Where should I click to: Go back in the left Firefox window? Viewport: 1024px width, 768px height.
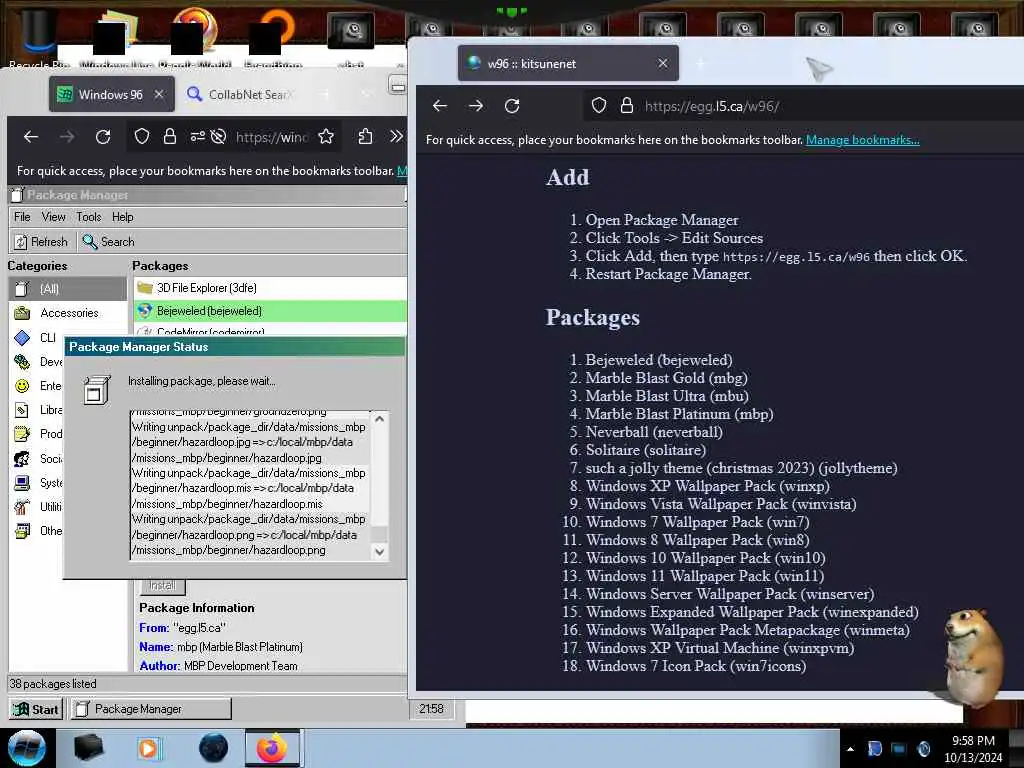(31, 137)
